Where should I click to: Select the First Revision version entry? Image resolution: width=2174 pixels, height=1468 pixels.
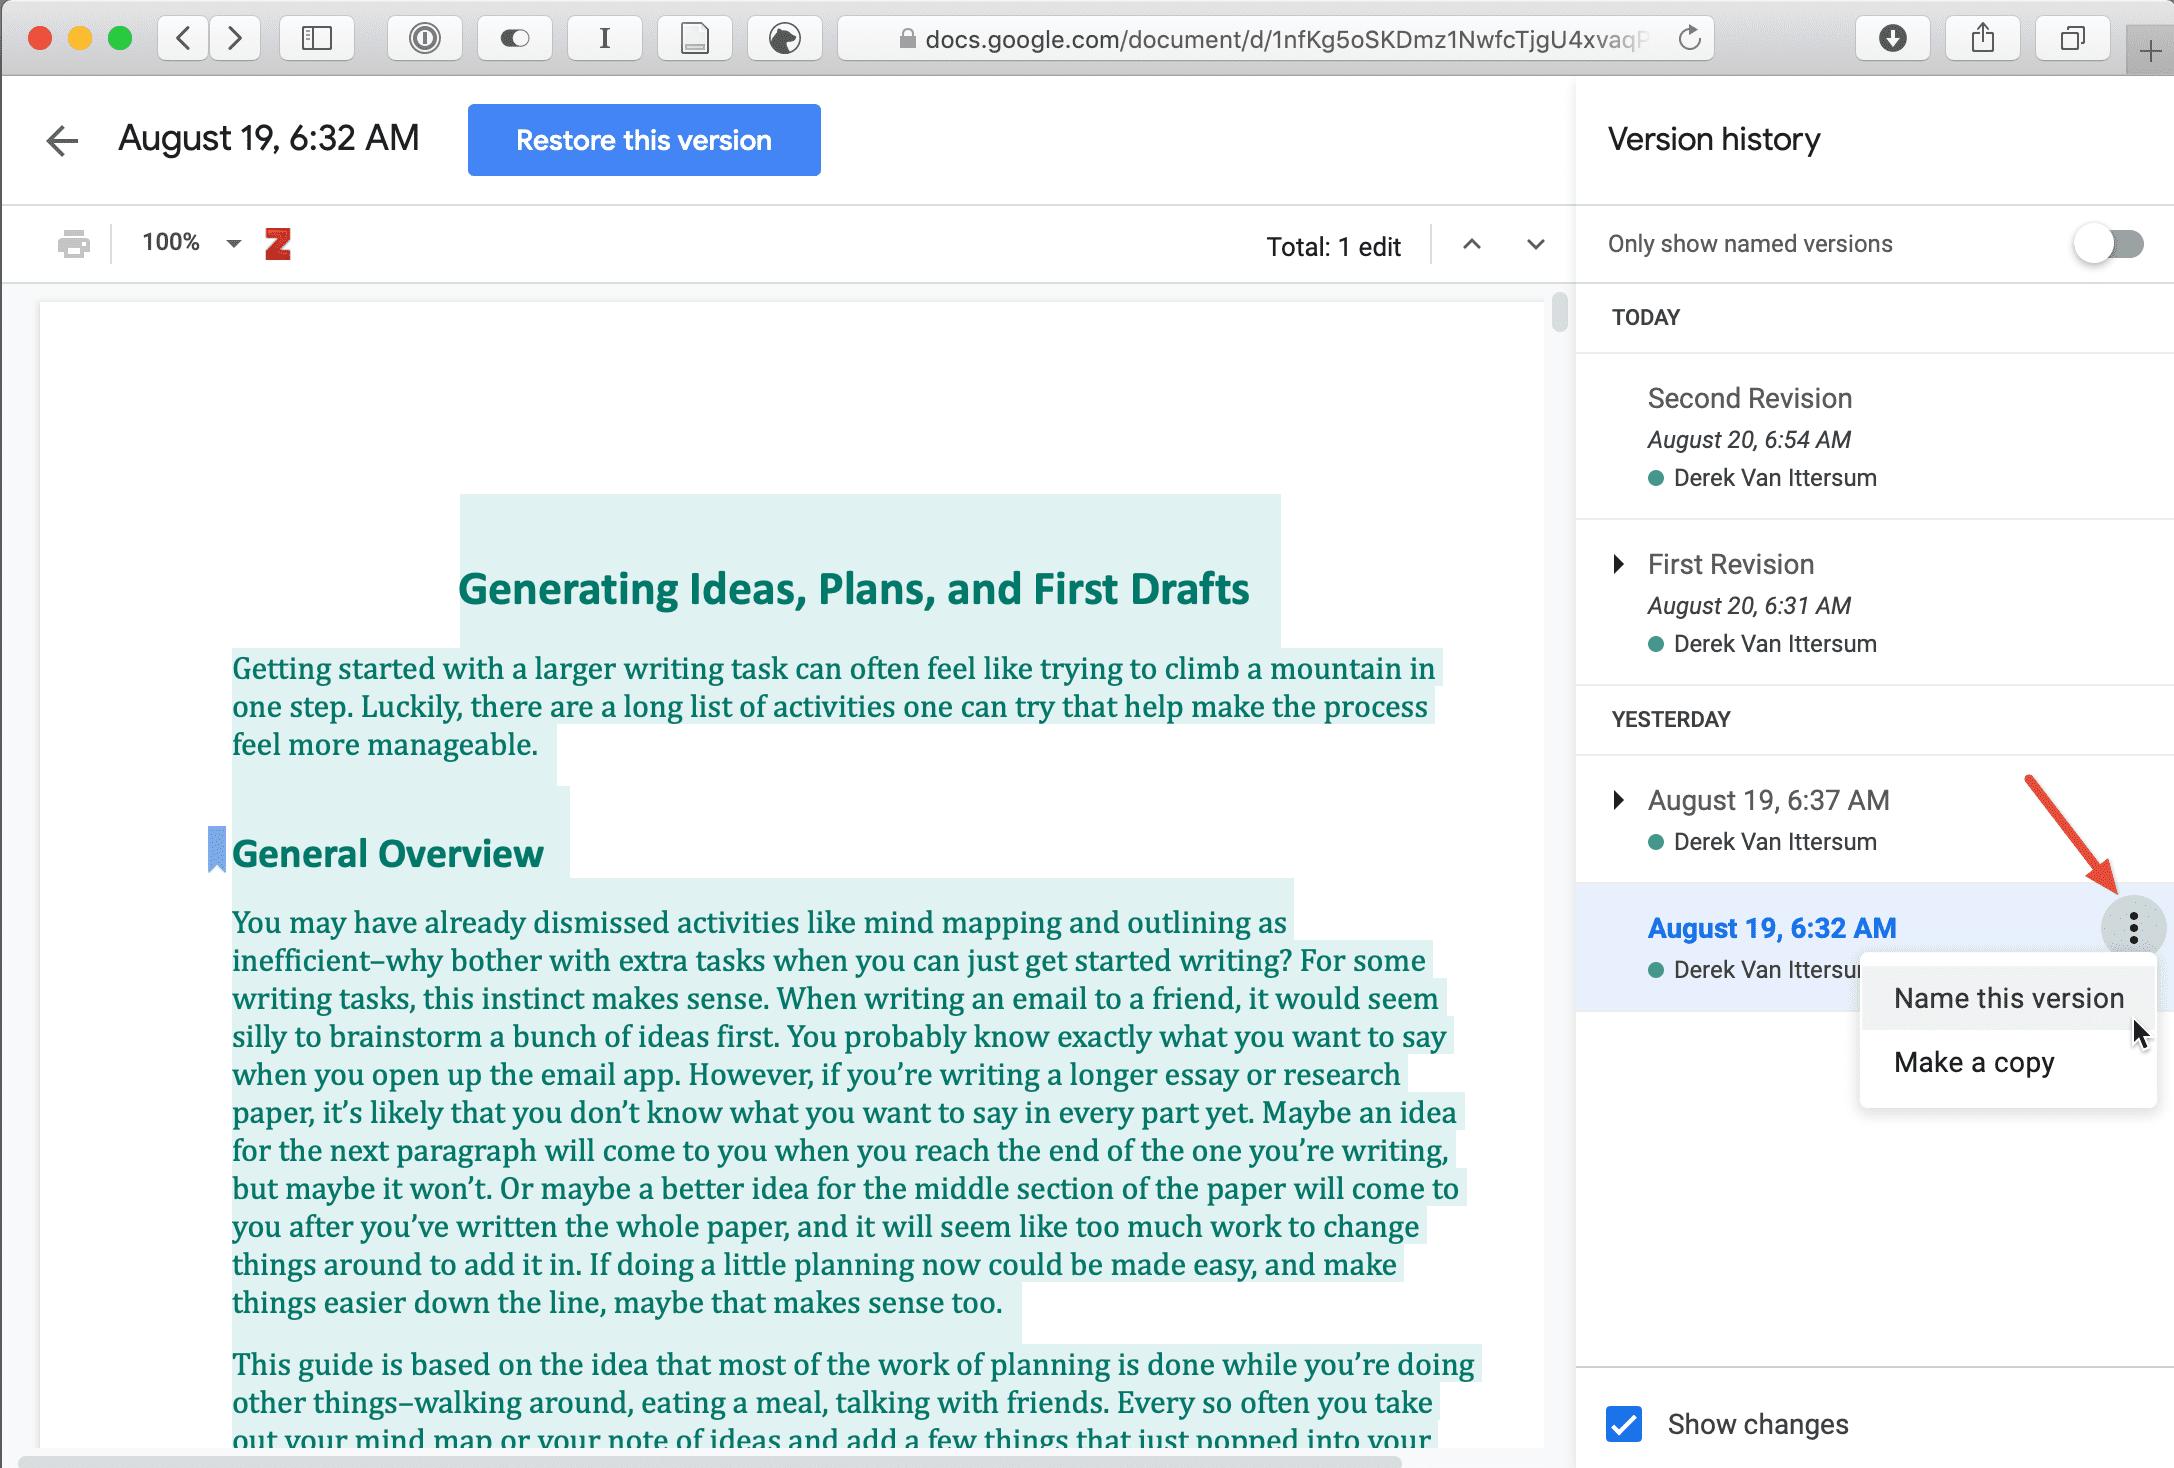(x=1874, y=602)
